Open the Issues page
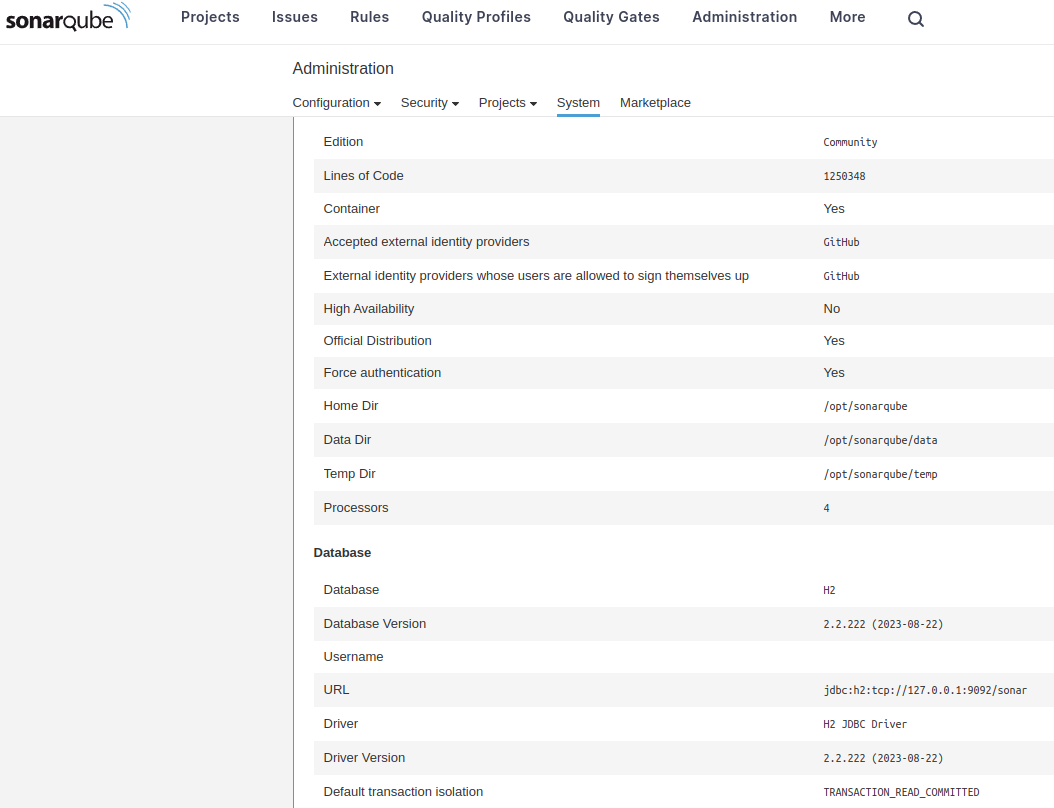The height and width of the screenshot is (808, 1054). 294,17
